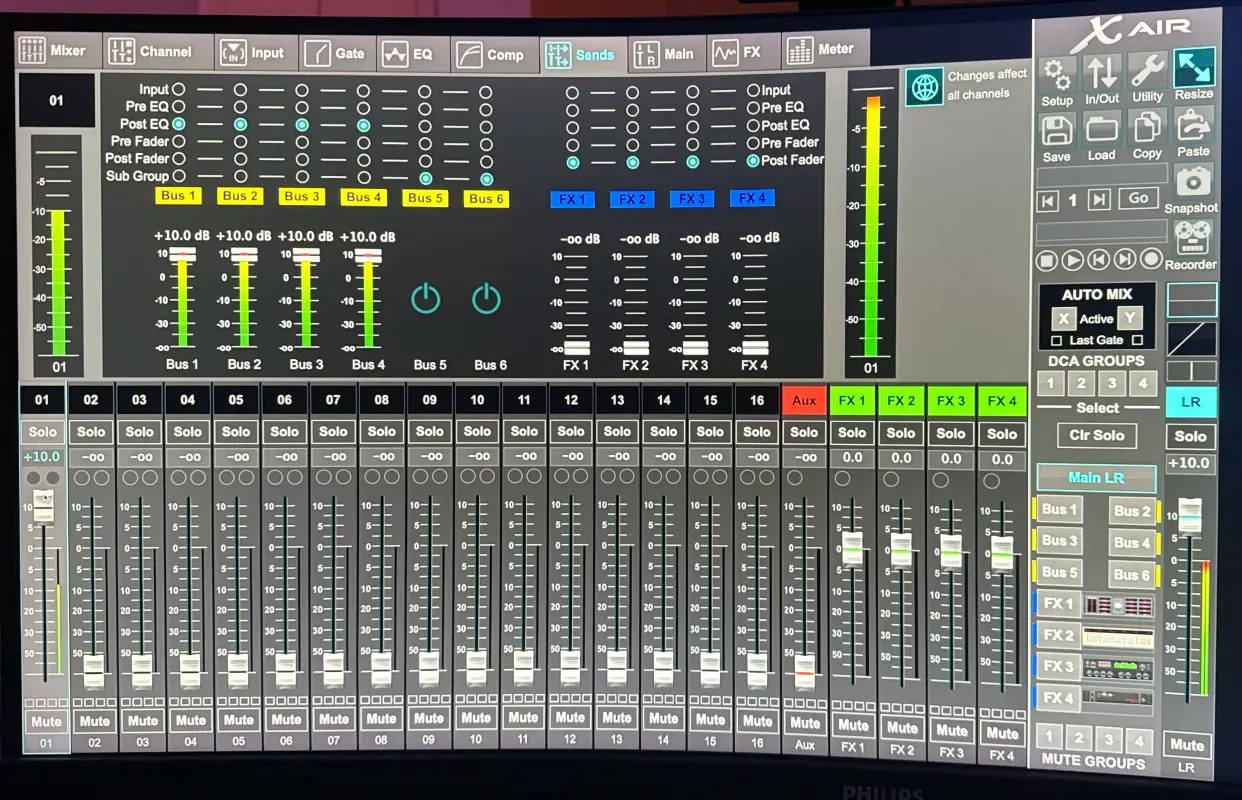This screenshot has width=1242, height=800.
Task: Open the FX 4 effect rack thumbnail
Action: (1119, 698)
